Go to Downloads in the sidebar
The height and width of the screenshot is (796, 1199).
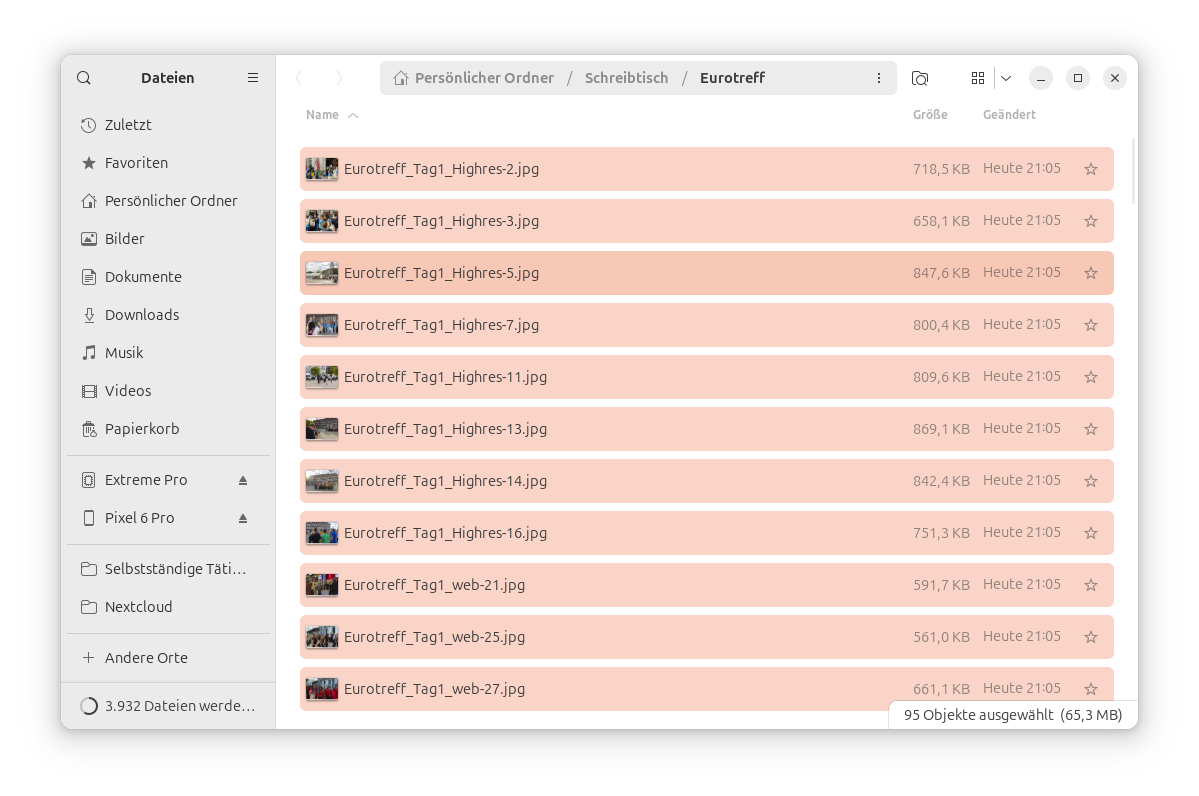(141, 315)
